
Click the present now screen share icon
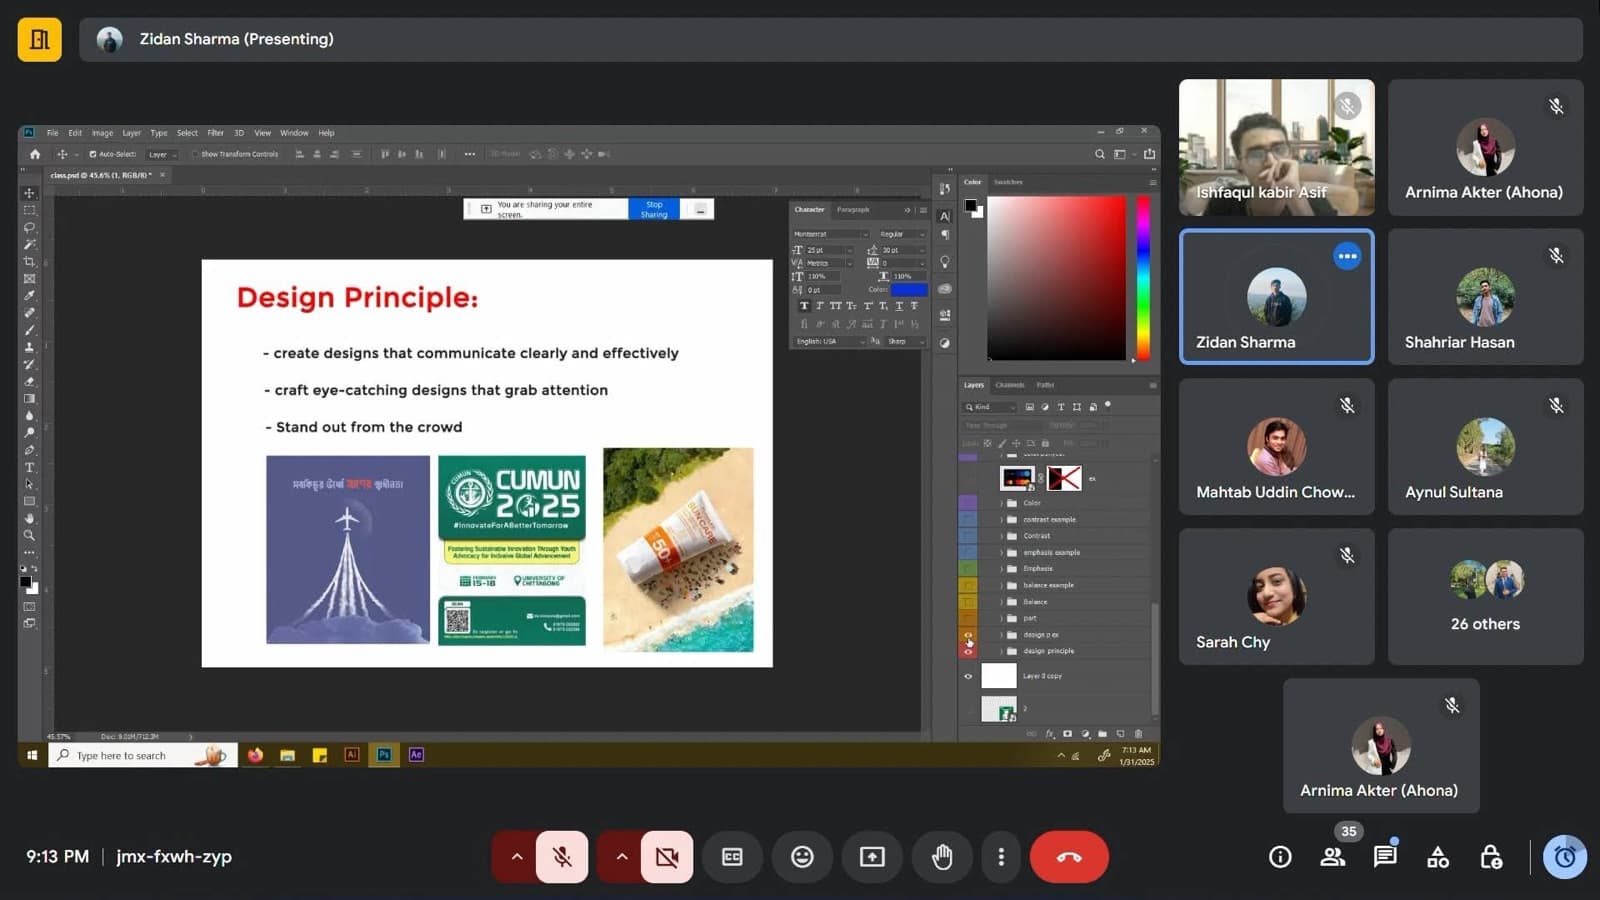click(872, 857)
